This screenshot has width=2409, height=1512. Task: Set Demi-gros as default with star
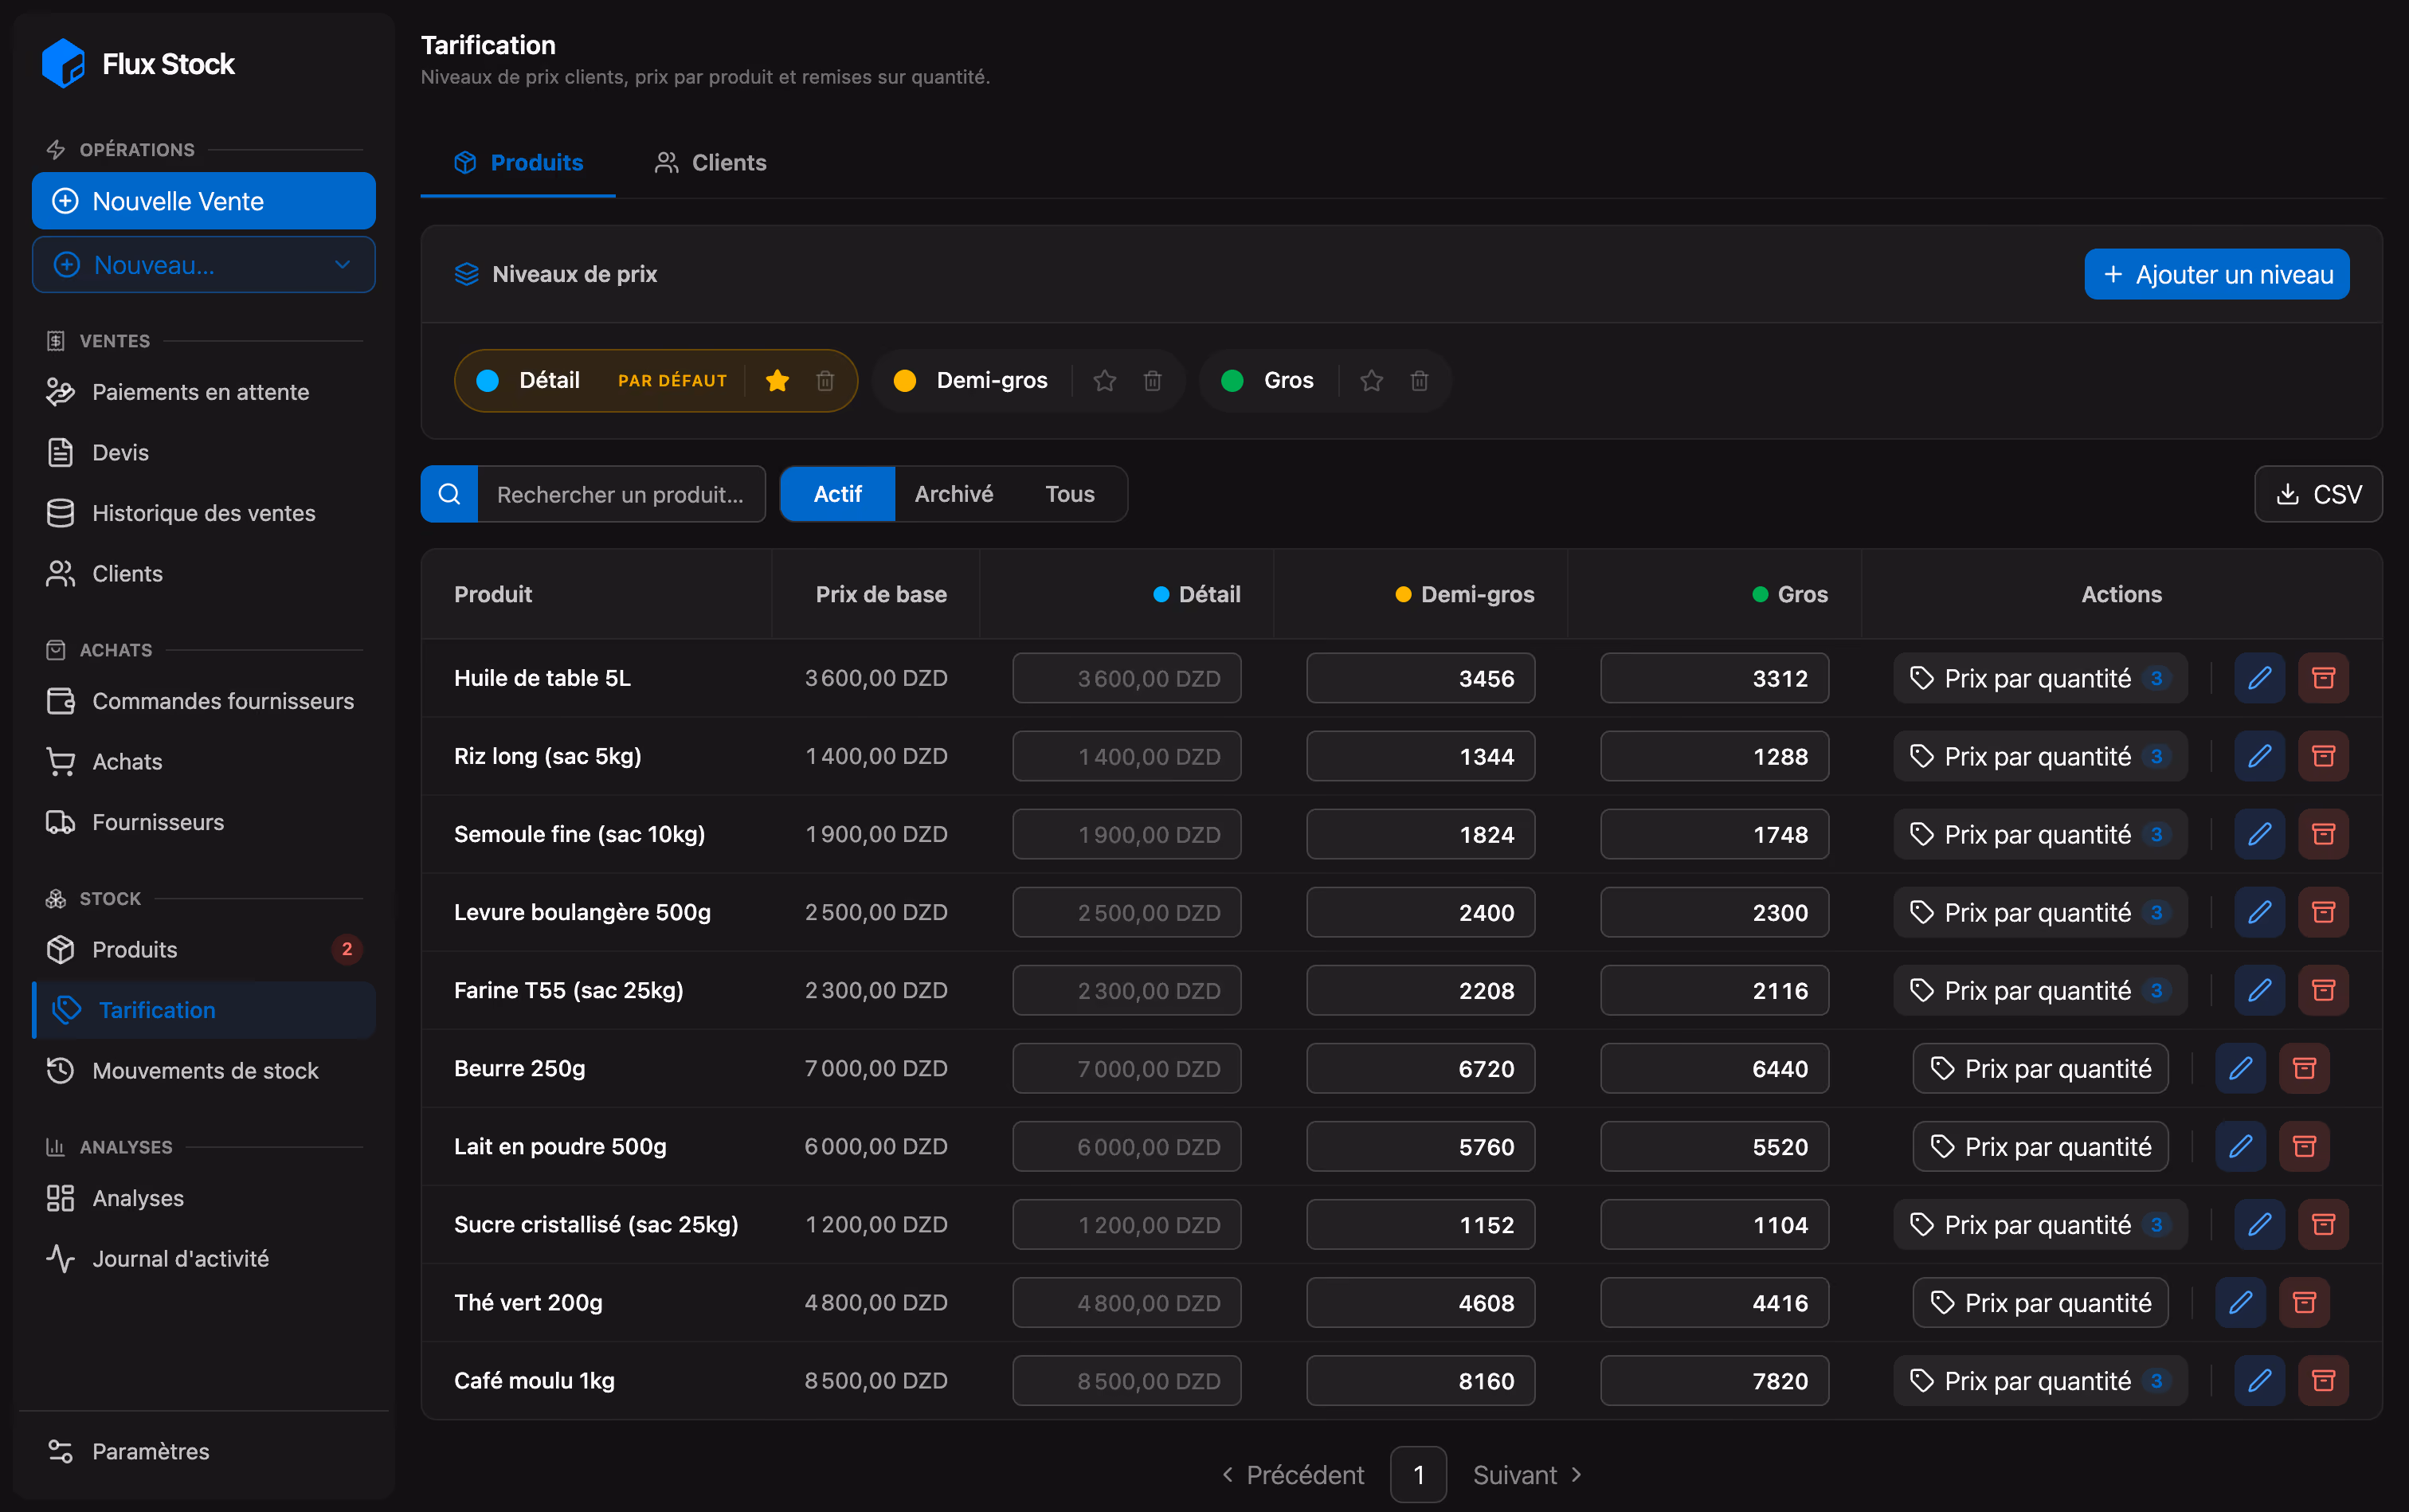[1104, 380]
